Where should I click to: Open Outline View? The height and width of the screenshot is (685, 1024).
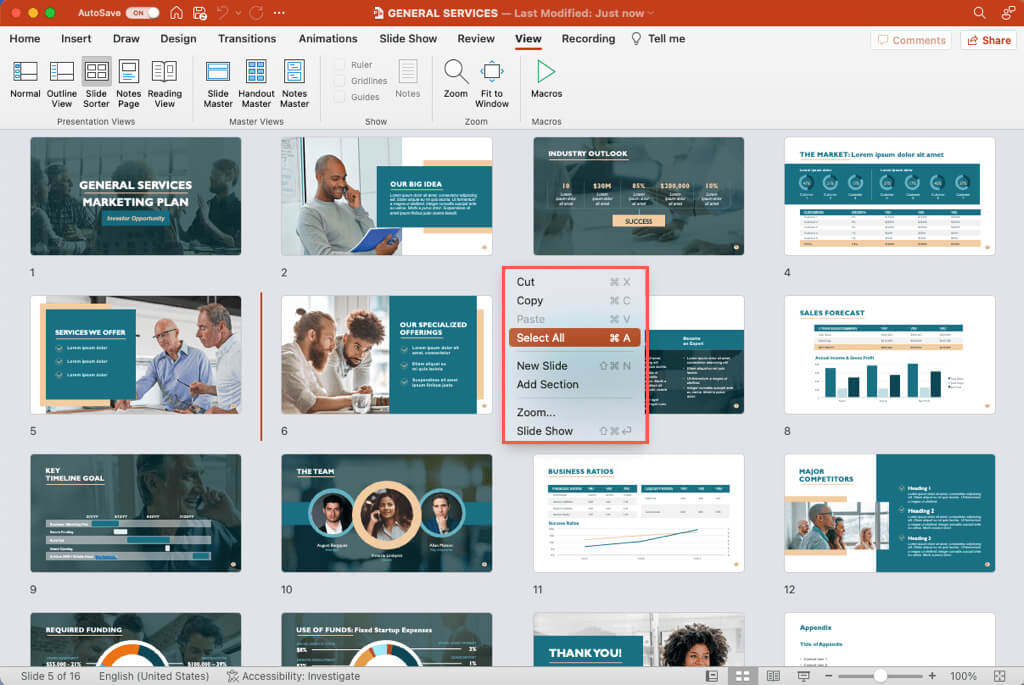click(x=61, y=84)
